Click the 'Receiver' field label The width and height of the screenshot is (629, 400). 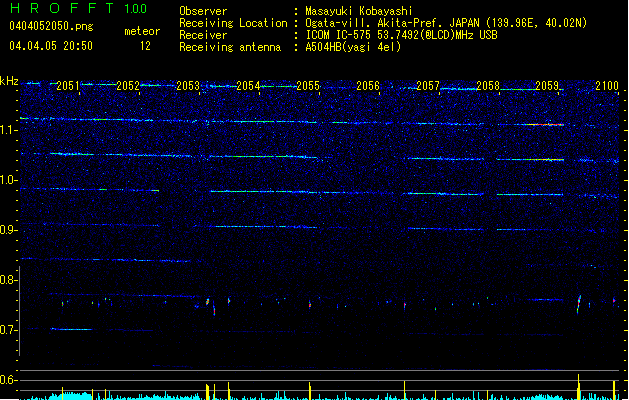(203, 35)
